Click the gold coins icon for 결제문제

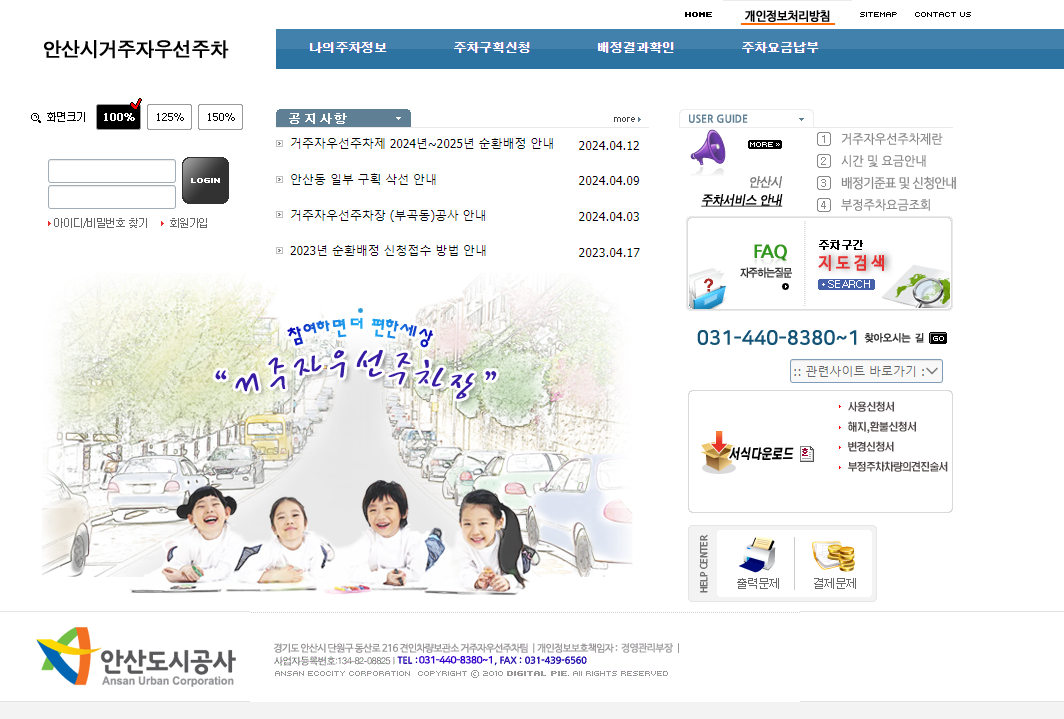(836, 555)
